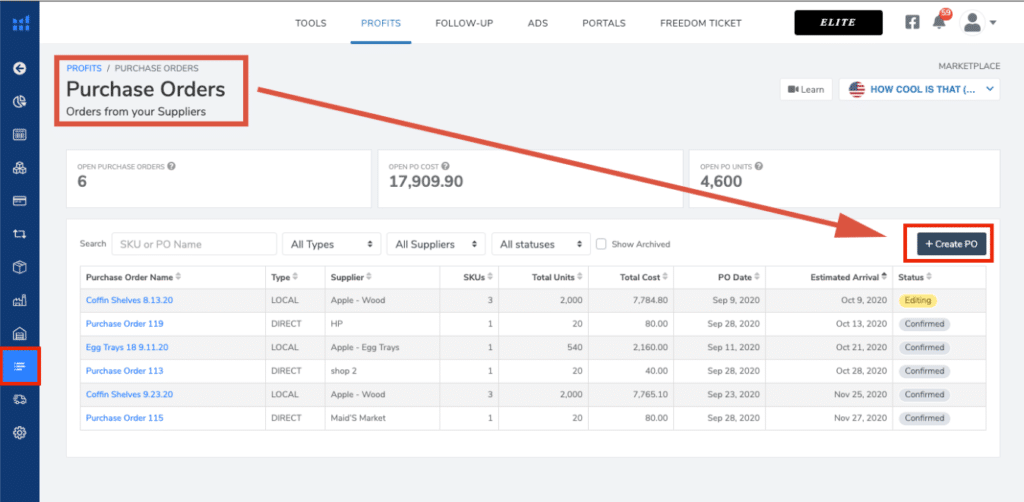Open the FREEDOM TICKET top menu
This screenshot has height=502, width=1024.
point(701,24)
